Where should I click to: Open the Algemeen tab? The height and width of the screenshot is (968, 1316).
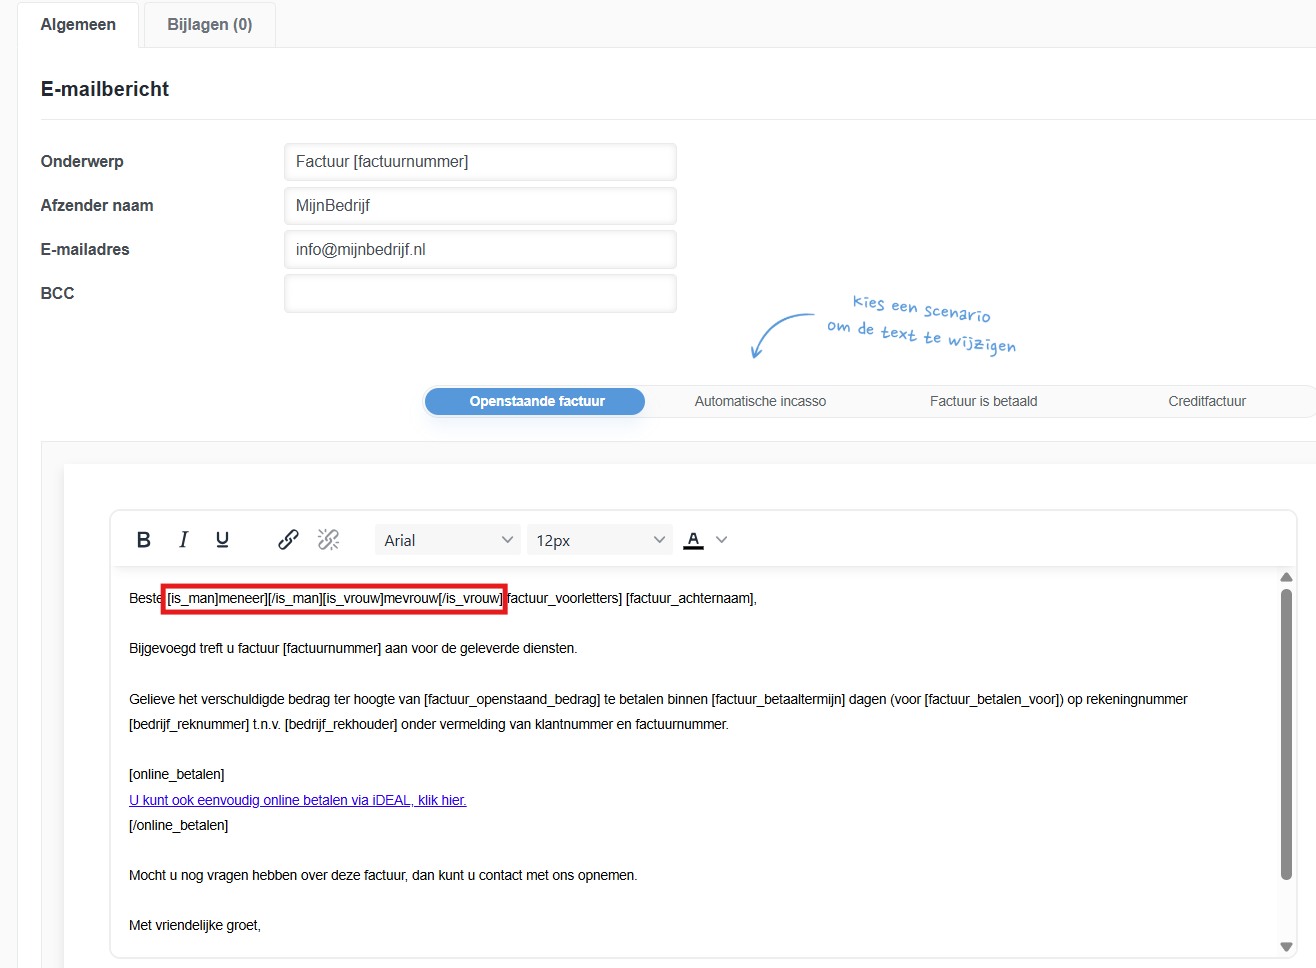point(78,24)
